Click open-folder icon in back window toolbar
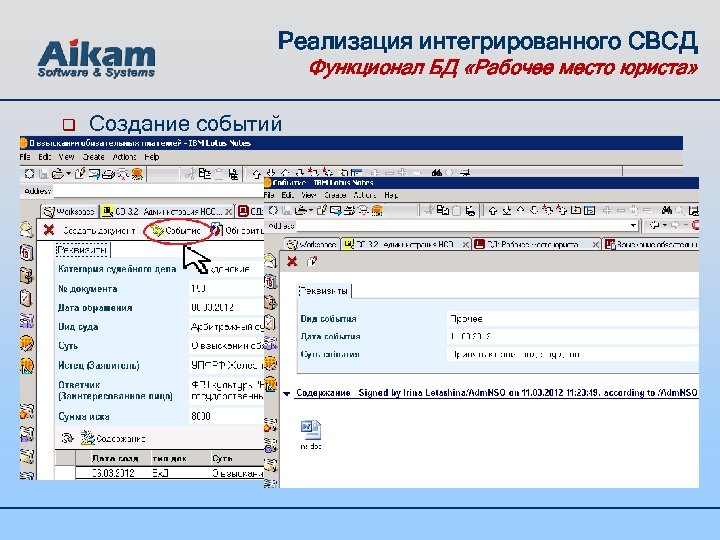Viewport: 720px width, 540px height. click(x=58, y=174)
